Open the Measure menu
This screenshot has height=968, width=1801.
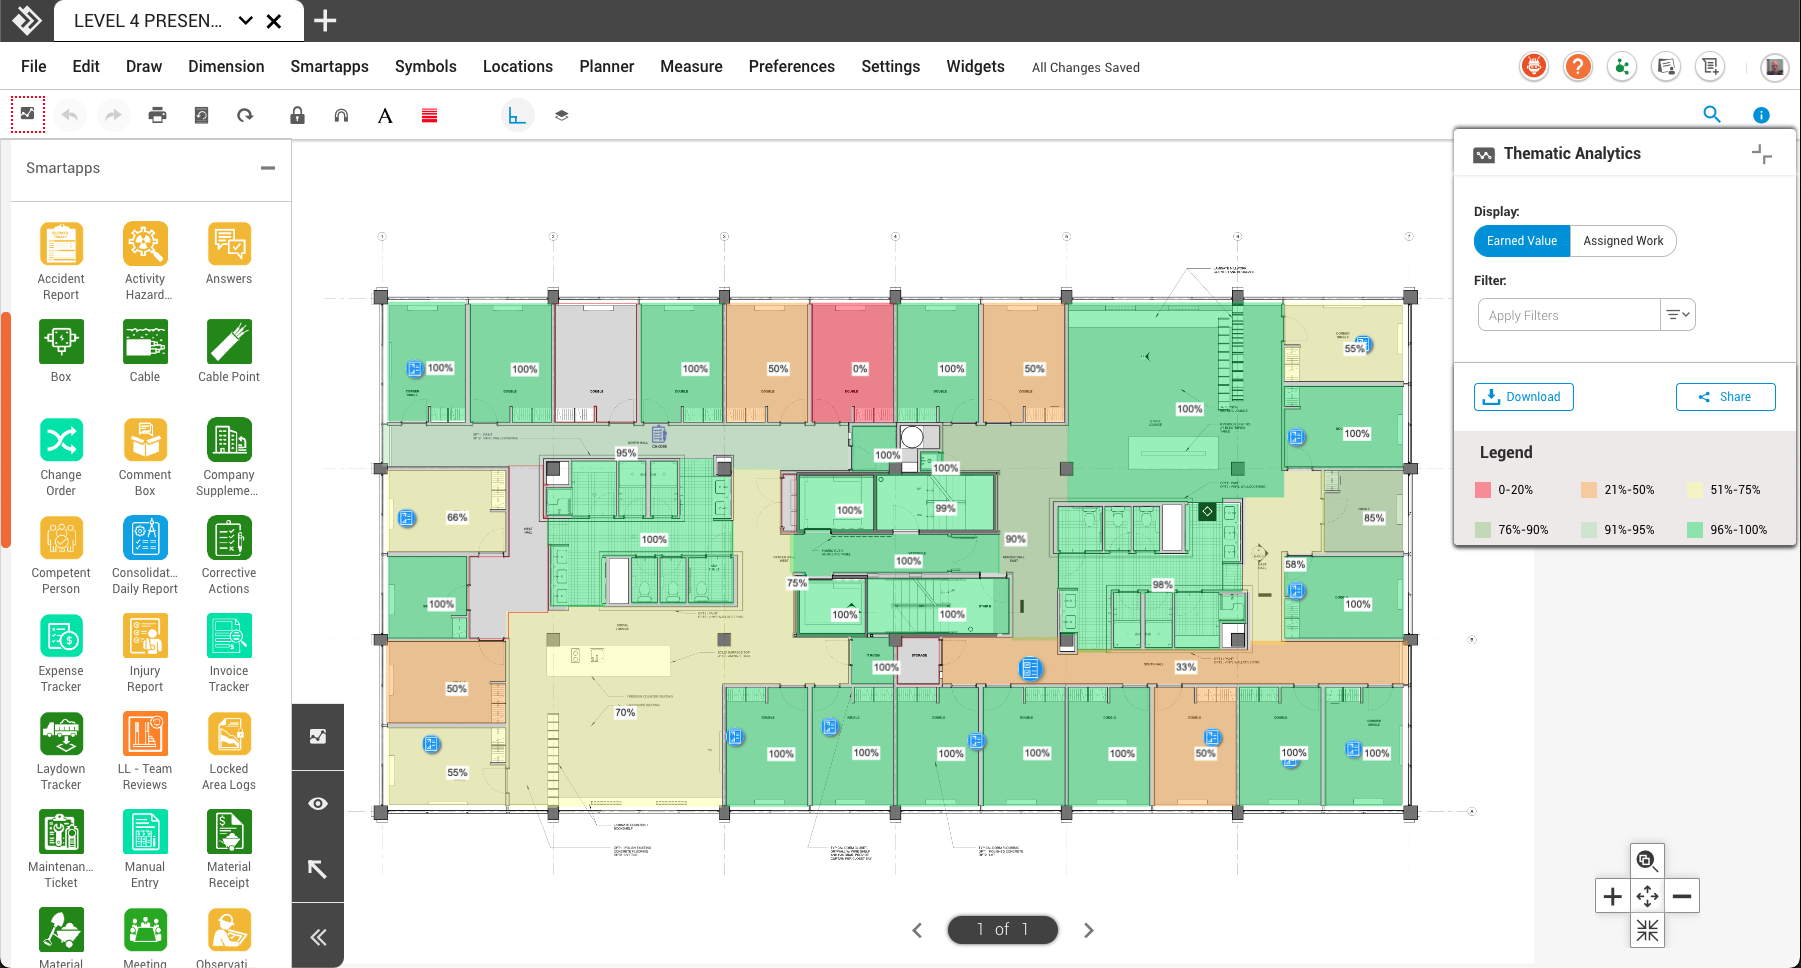tap(691, 67)
